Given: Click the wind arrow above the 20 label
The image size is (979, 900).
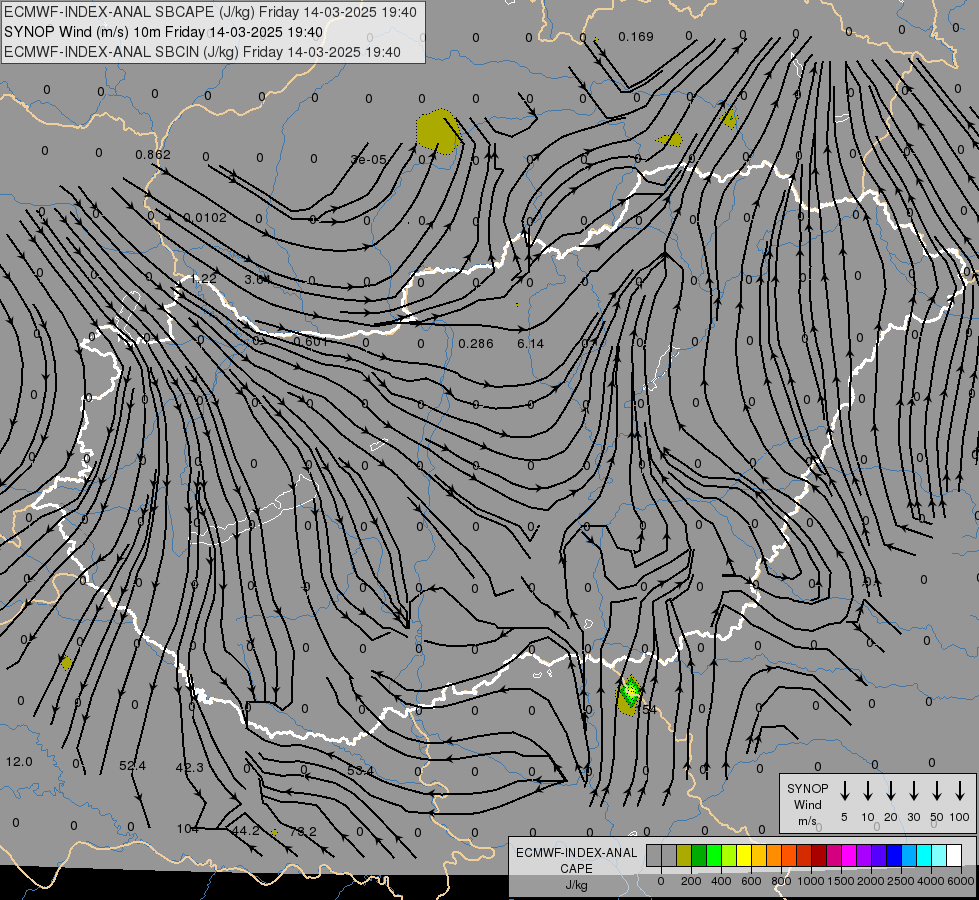Looking at the screenshot, I should [x=890, y=790].
